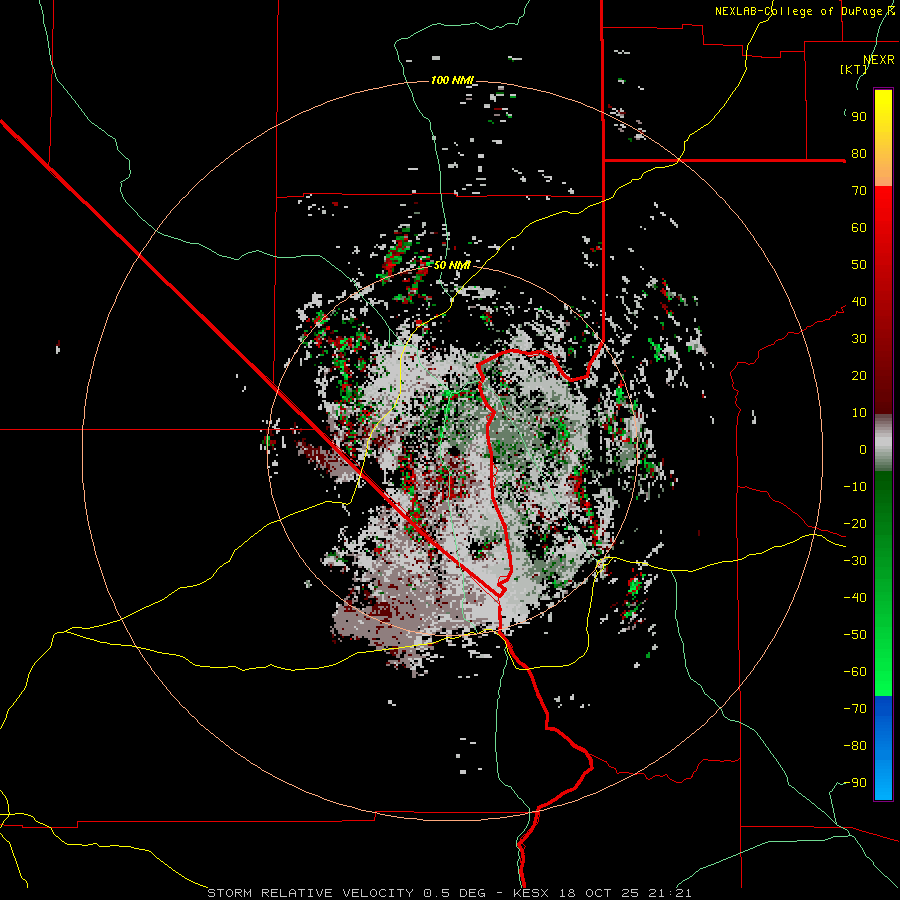Click the "NEXR" label above the scale
This screenshot has width=900, height=900.
click(879, 60)
